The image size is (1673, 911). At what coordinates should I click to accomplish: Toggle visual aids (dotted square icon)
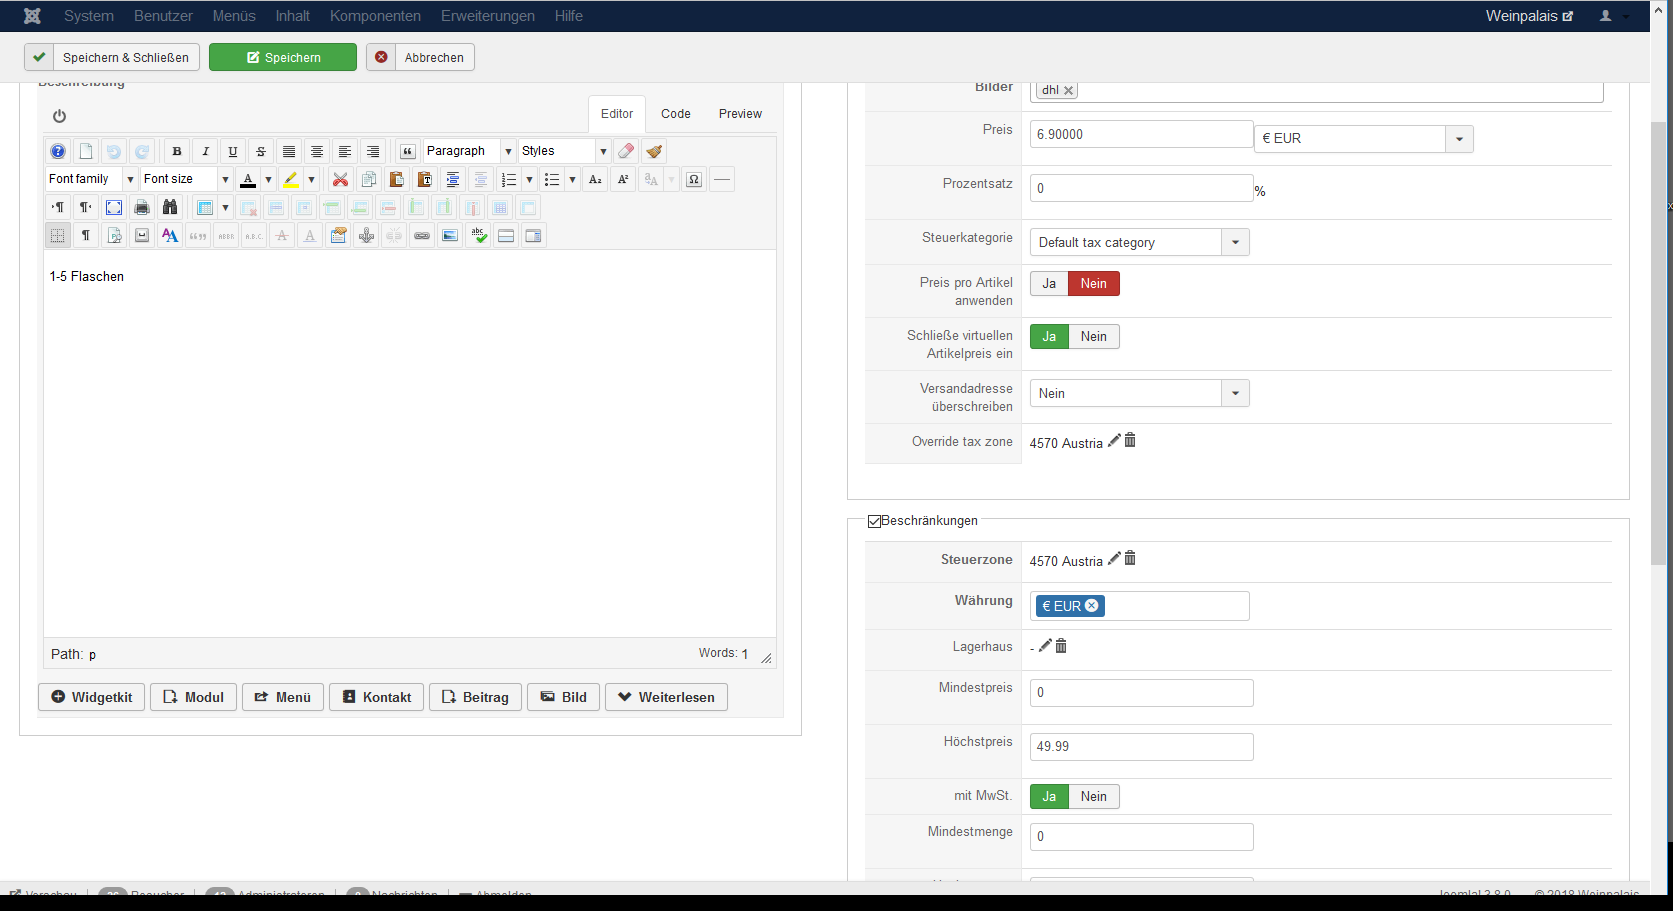click(x=58, y=235)
